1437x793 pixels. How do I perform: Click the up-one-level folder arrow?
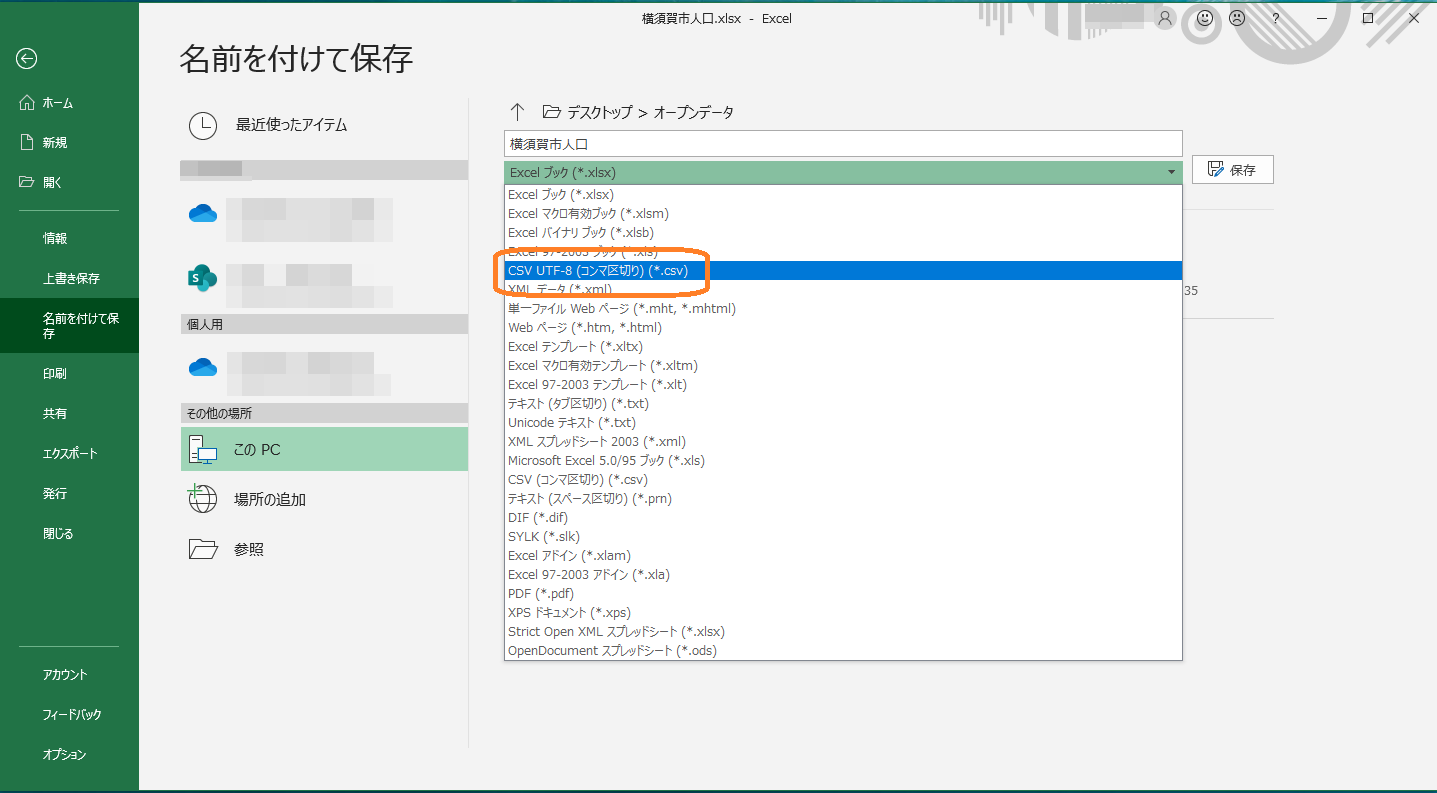pyautogui.click(x=517, y=112)
